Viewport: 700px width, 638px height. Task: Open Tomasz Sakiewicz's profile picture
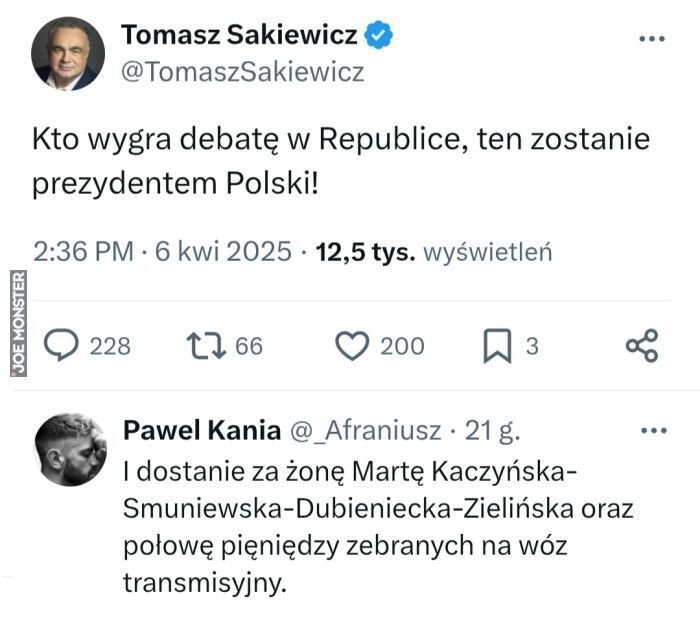click(68, 54)
